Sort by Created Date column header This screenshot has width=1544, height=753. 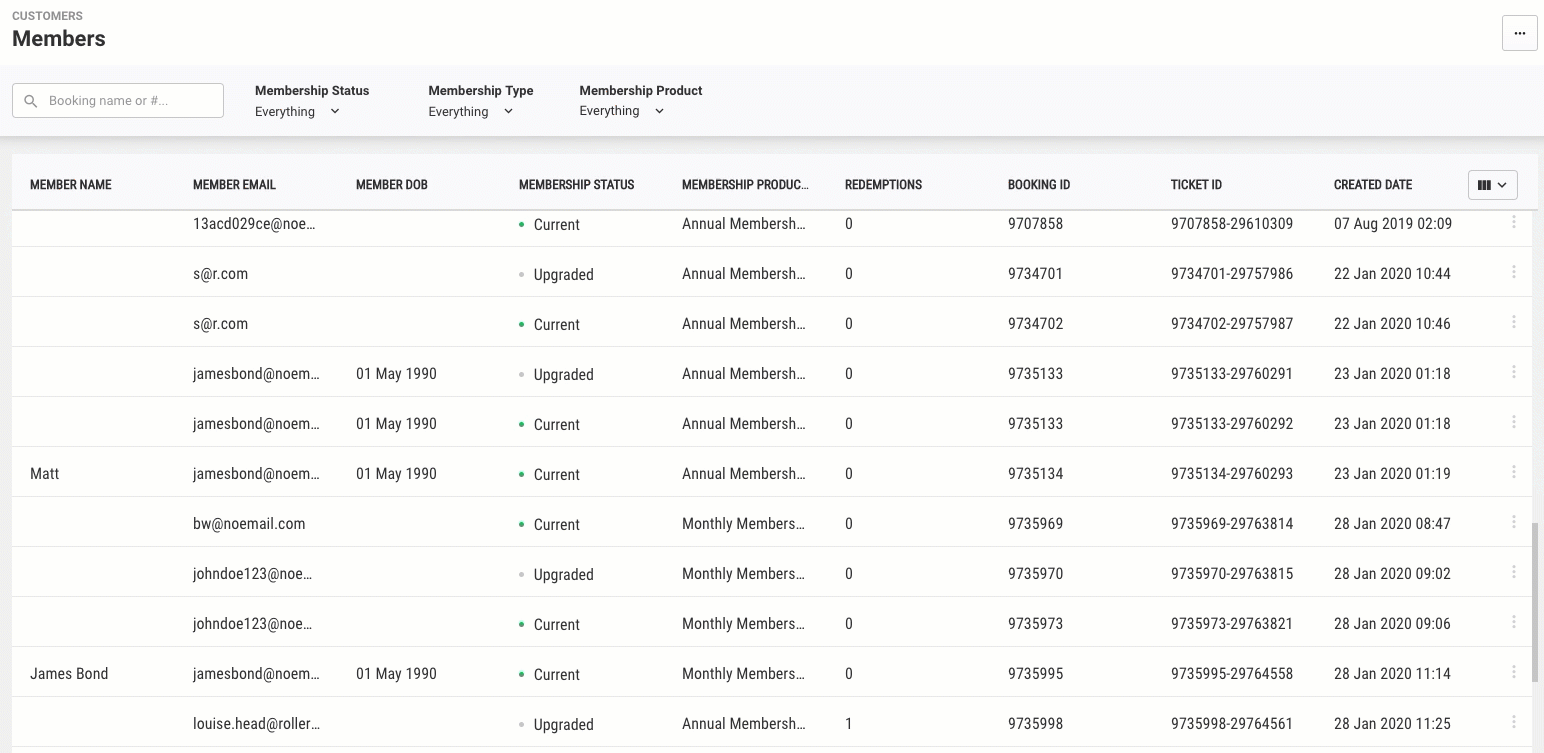[1373, 185]
